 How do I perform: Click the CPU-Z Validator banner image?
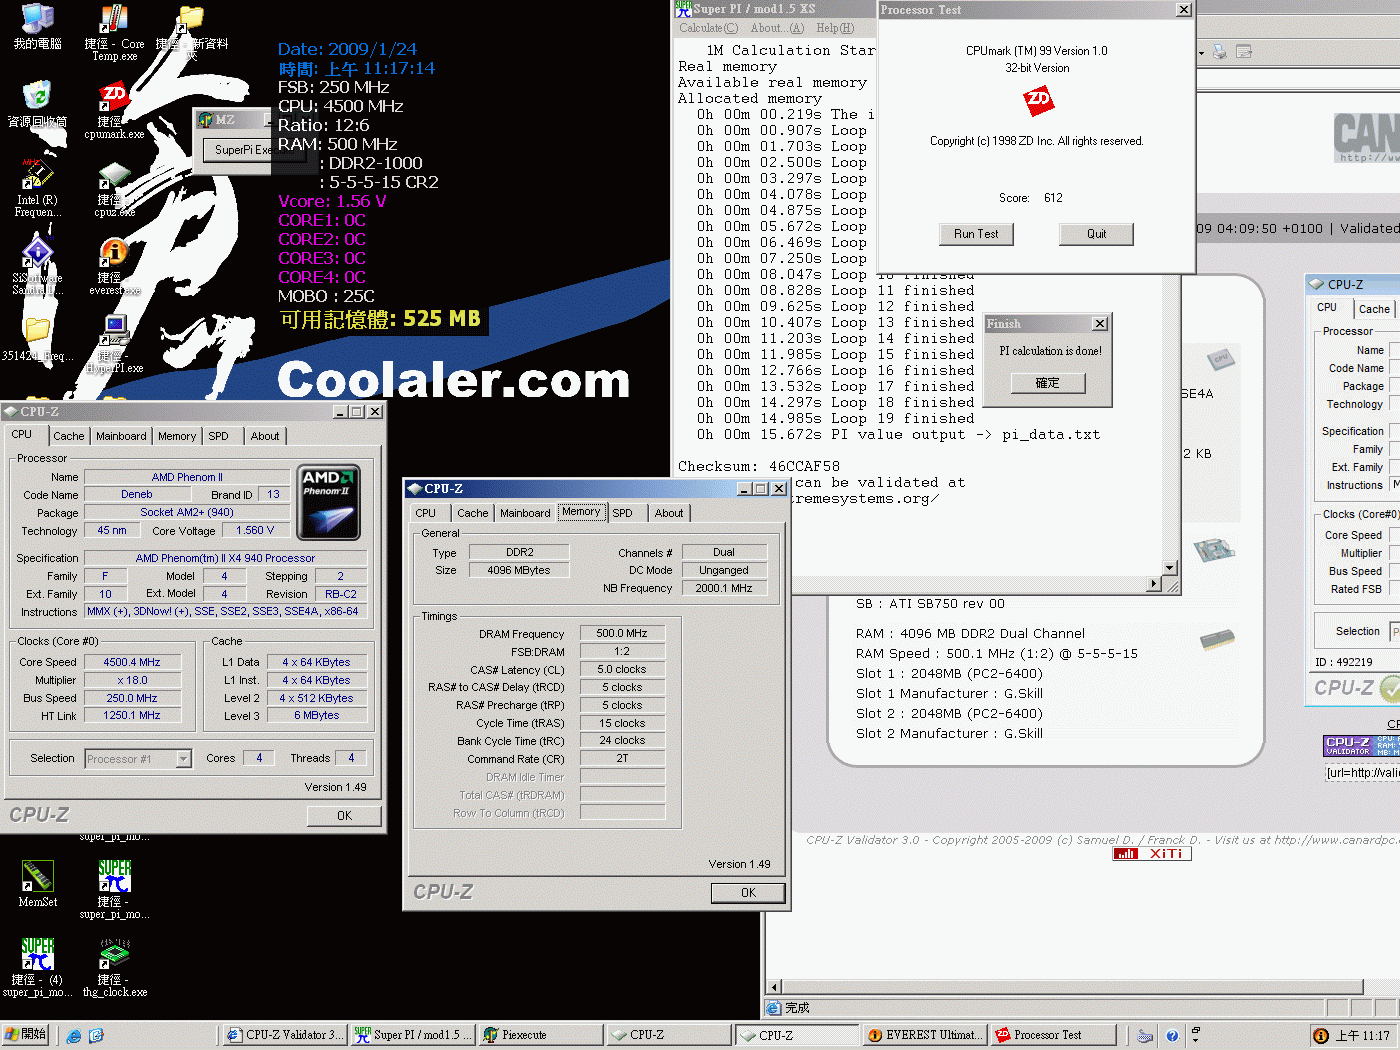click(1361, 746)
